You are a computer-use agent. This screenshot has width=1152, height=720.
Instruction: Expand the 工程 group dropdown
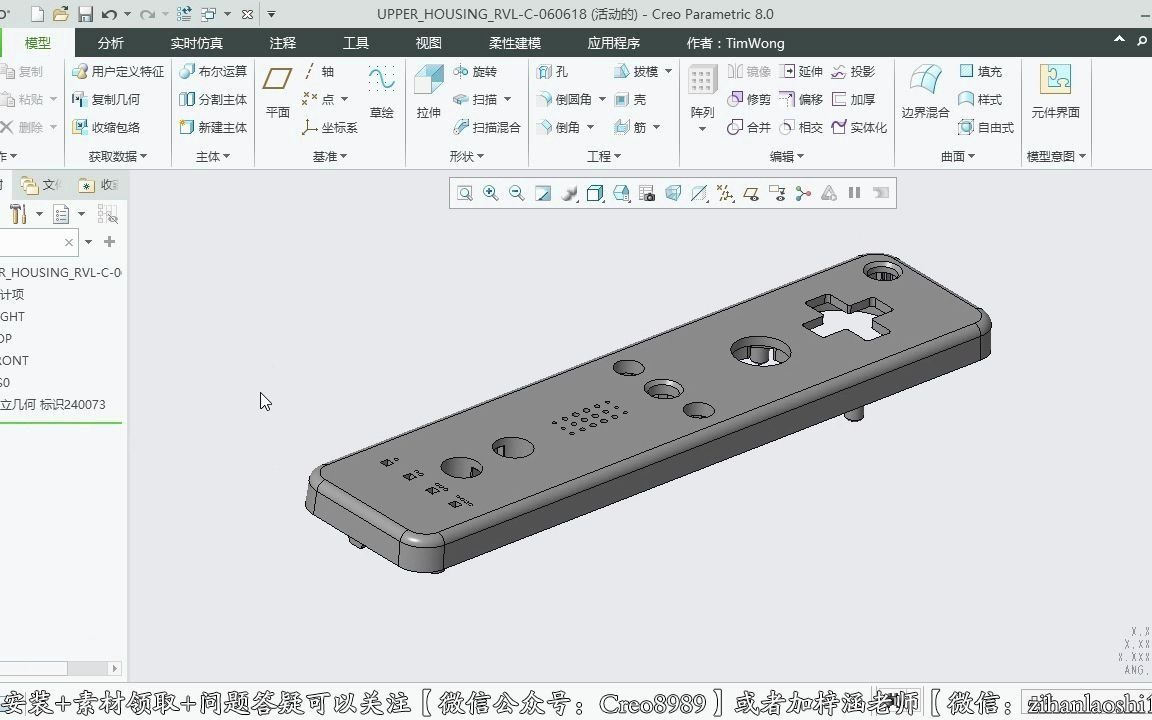[x=604, y=156]
